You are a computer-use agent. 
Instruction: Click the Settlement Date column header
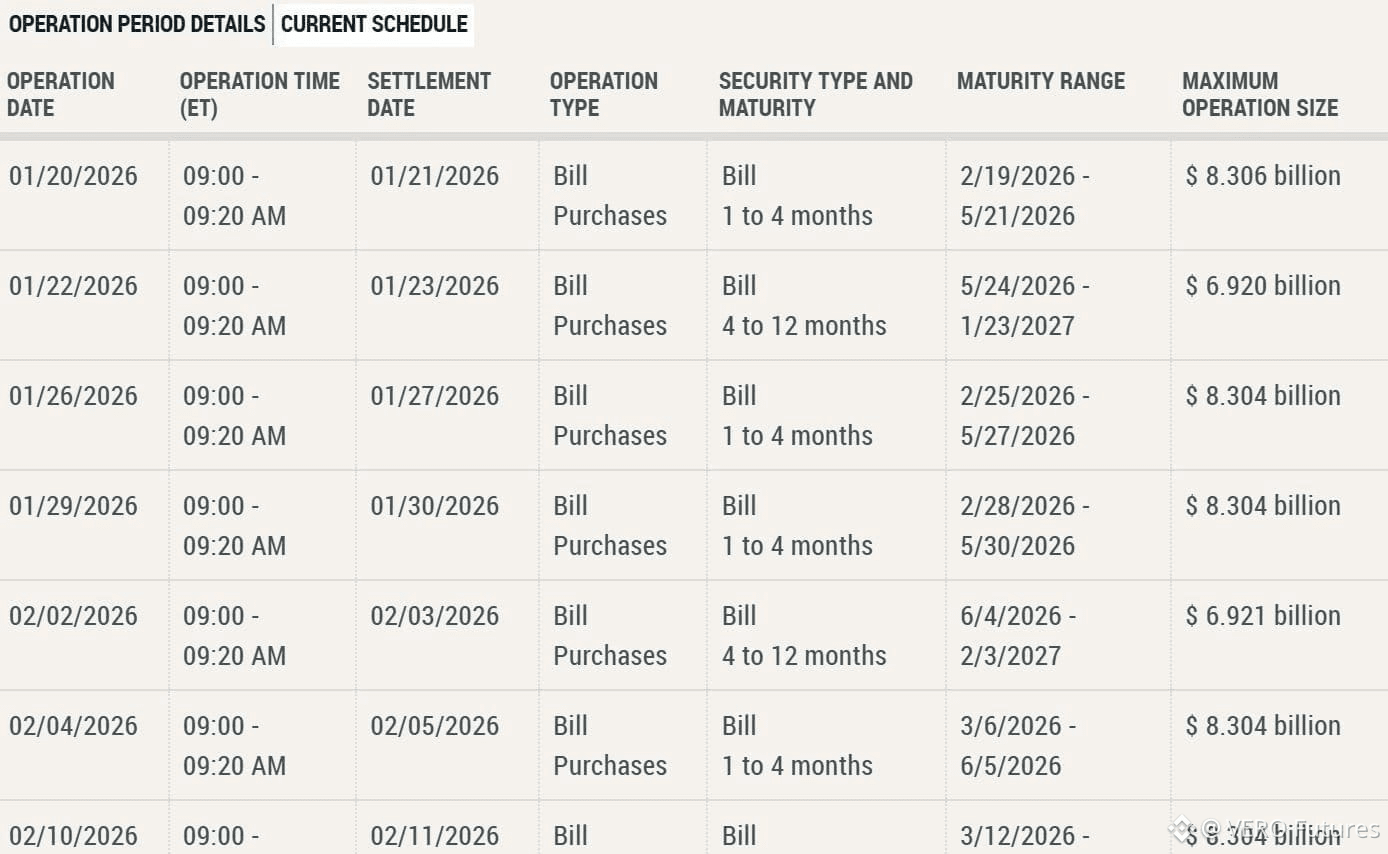point(429,94)
